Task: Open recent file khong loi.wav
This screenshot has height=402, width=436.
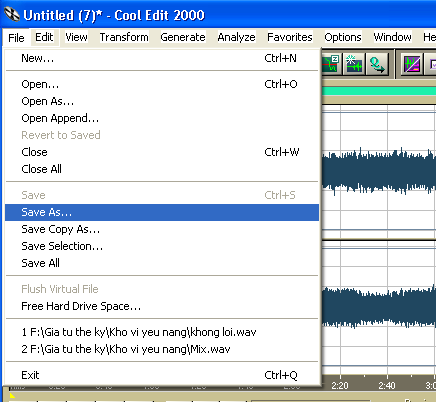Action: click(x=162, y=332)
